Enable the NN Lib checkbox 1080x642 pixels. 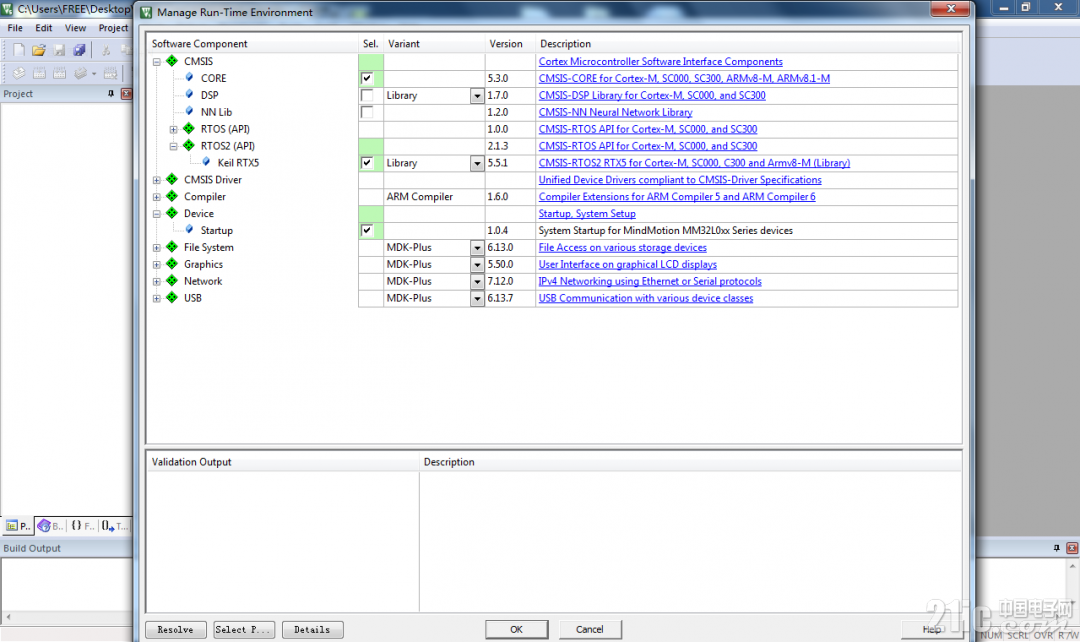(367, 112)
